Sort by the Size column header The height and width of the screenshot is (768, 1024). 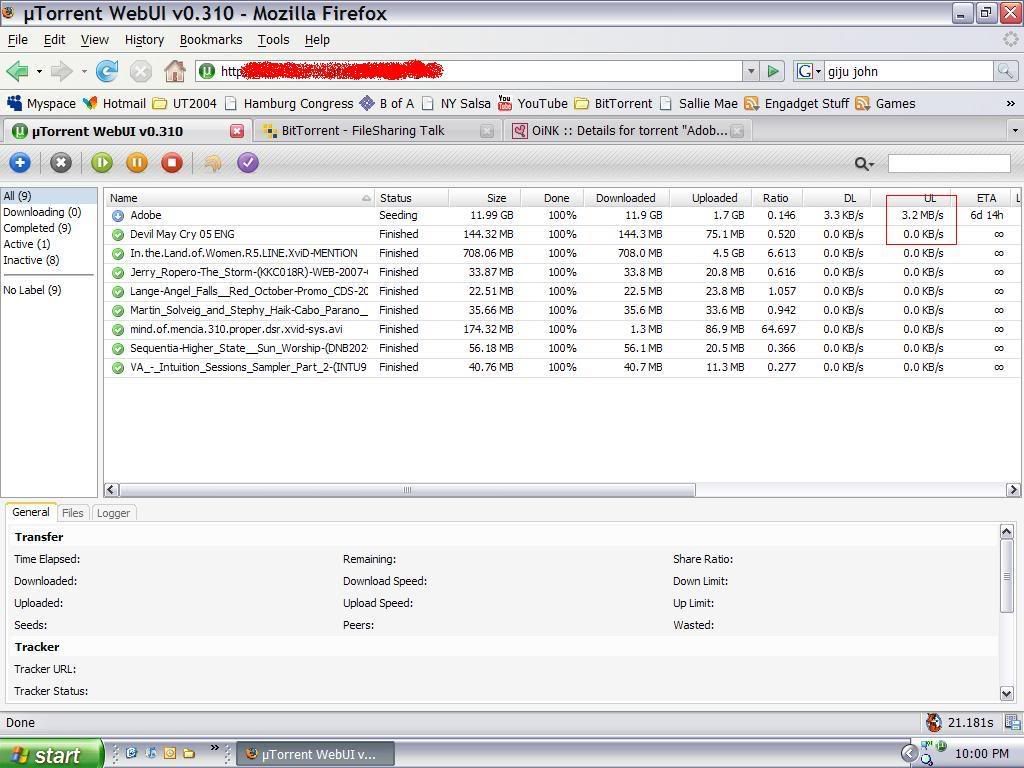[x=485, y=198]
